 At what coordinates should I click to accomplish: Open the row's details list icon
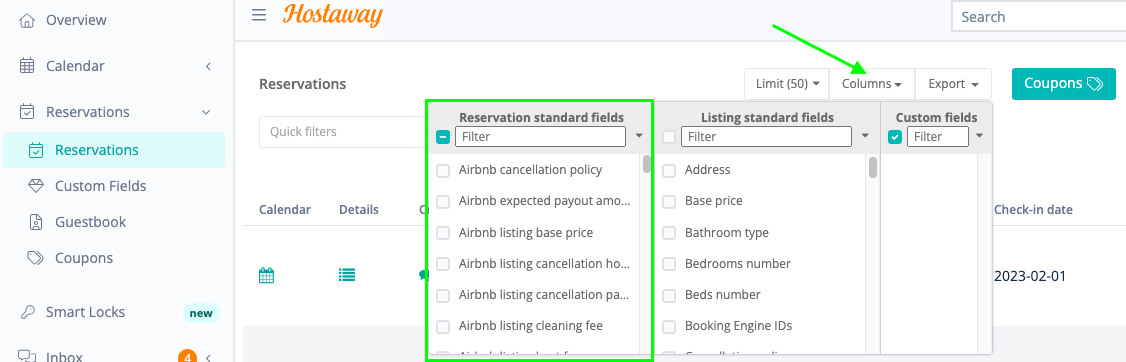pos(348,274)
